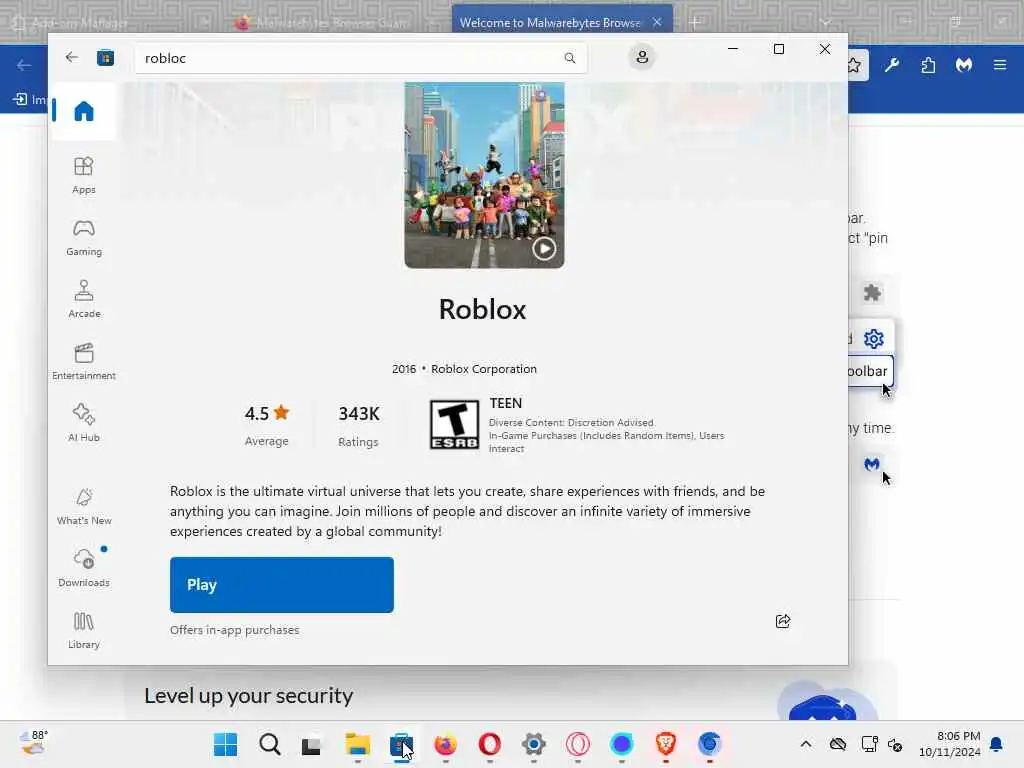Screen dimensions: 1024x768
Task: Open the notifications bell icon
Action: pos(997,744)
